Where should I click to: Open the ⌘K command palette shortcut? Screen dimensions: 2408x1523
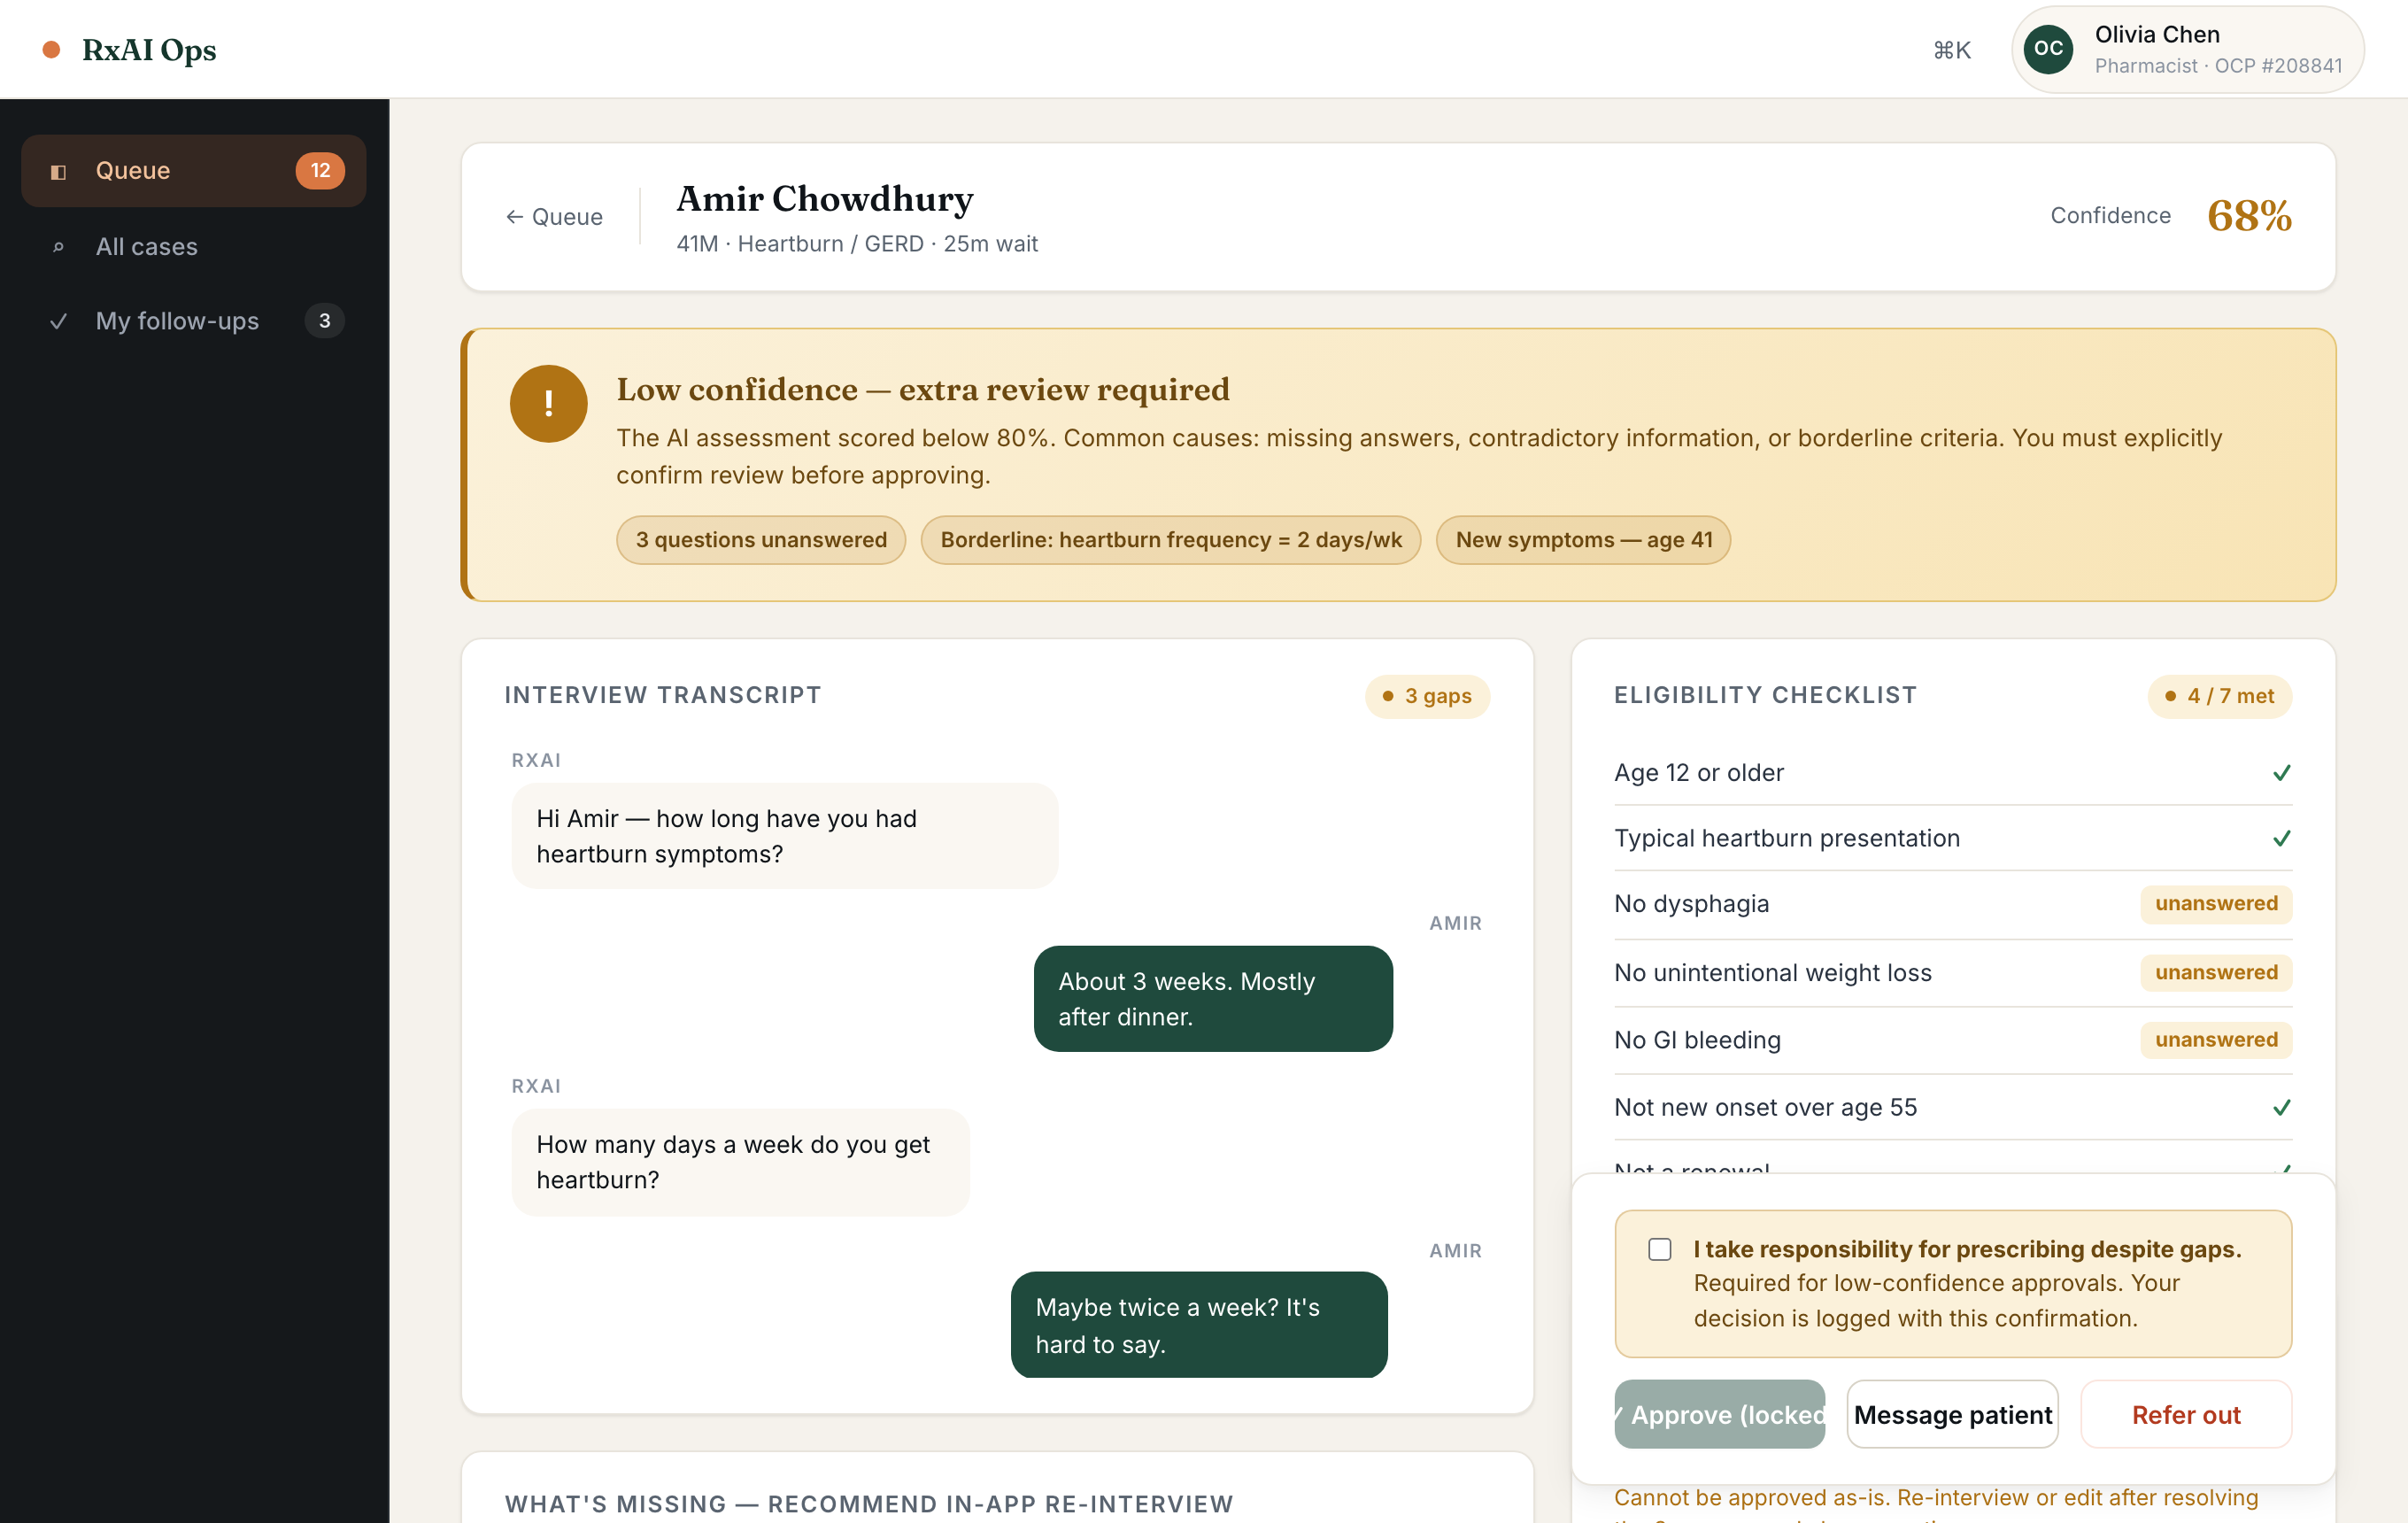pyautogui.click(x=1951, y=49)
